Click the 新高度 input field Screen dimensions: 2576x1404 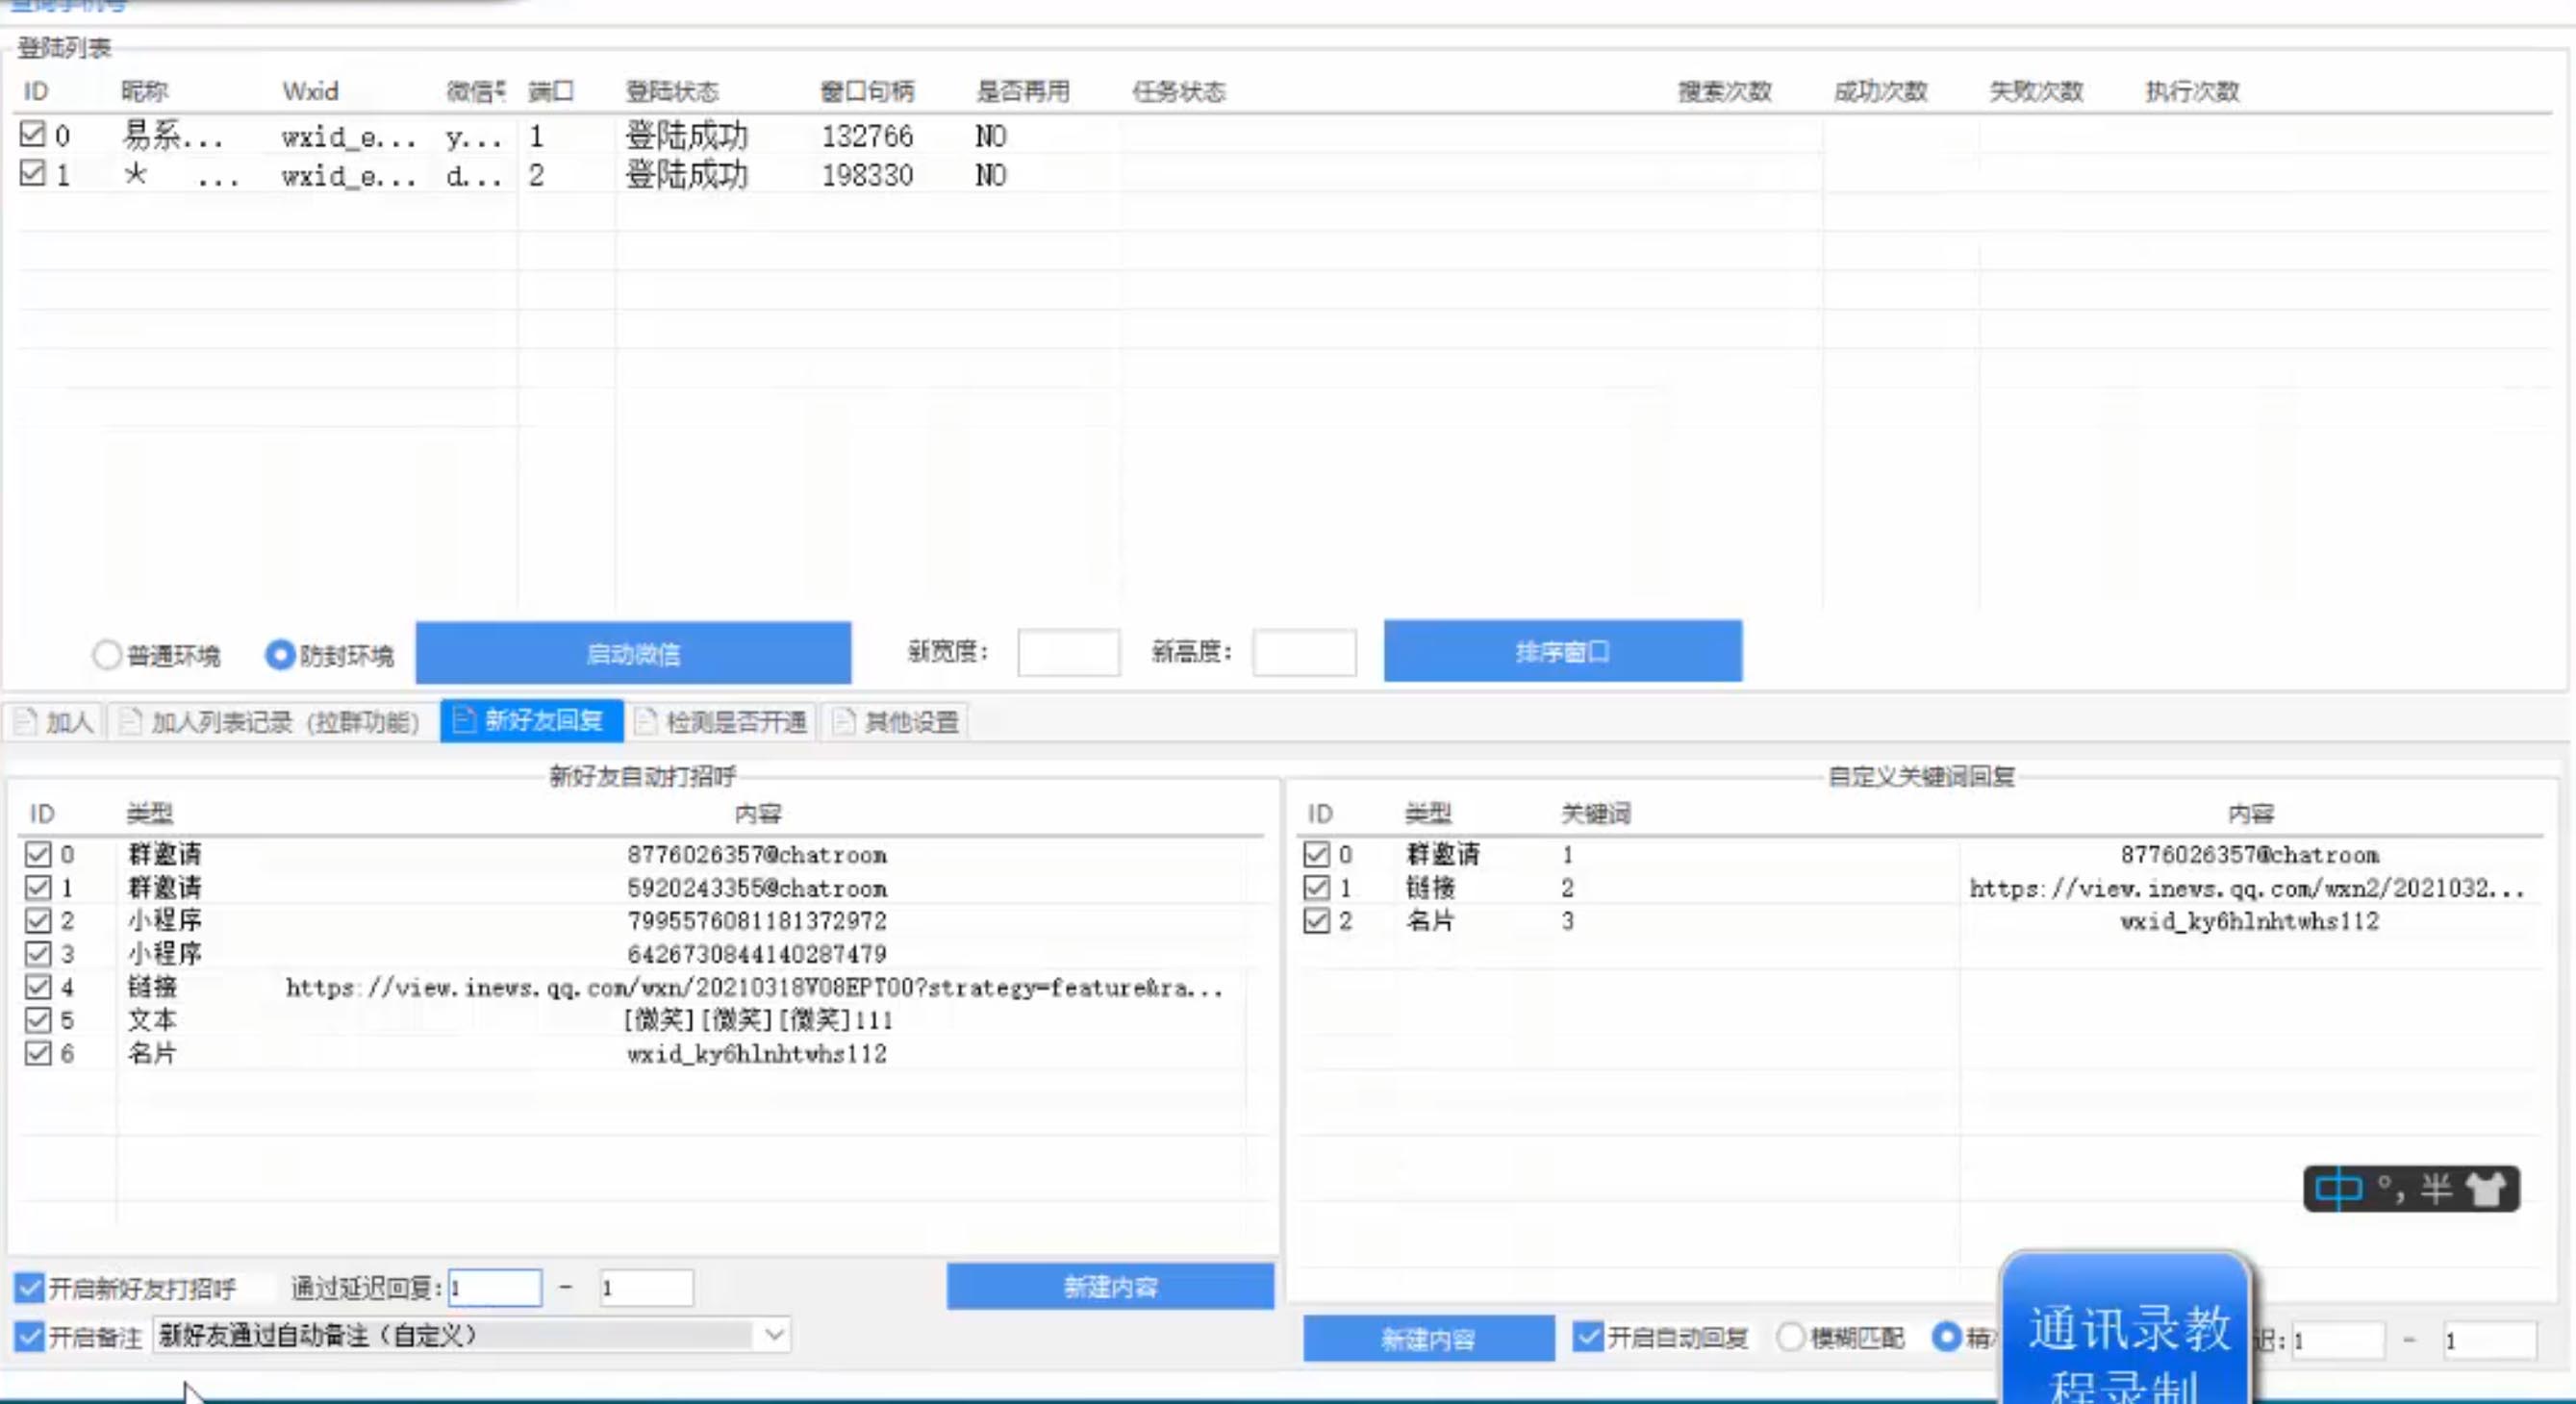coord(1304,653)
